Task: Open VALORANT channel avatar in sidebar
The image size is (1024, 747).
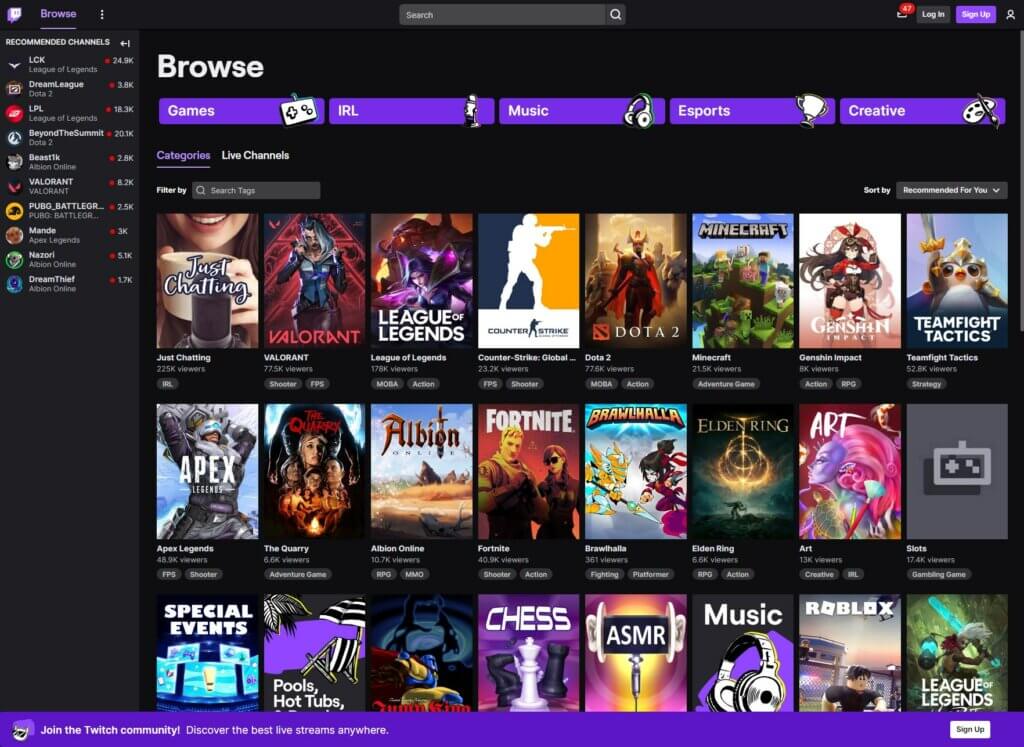Action: click(14, 186)
